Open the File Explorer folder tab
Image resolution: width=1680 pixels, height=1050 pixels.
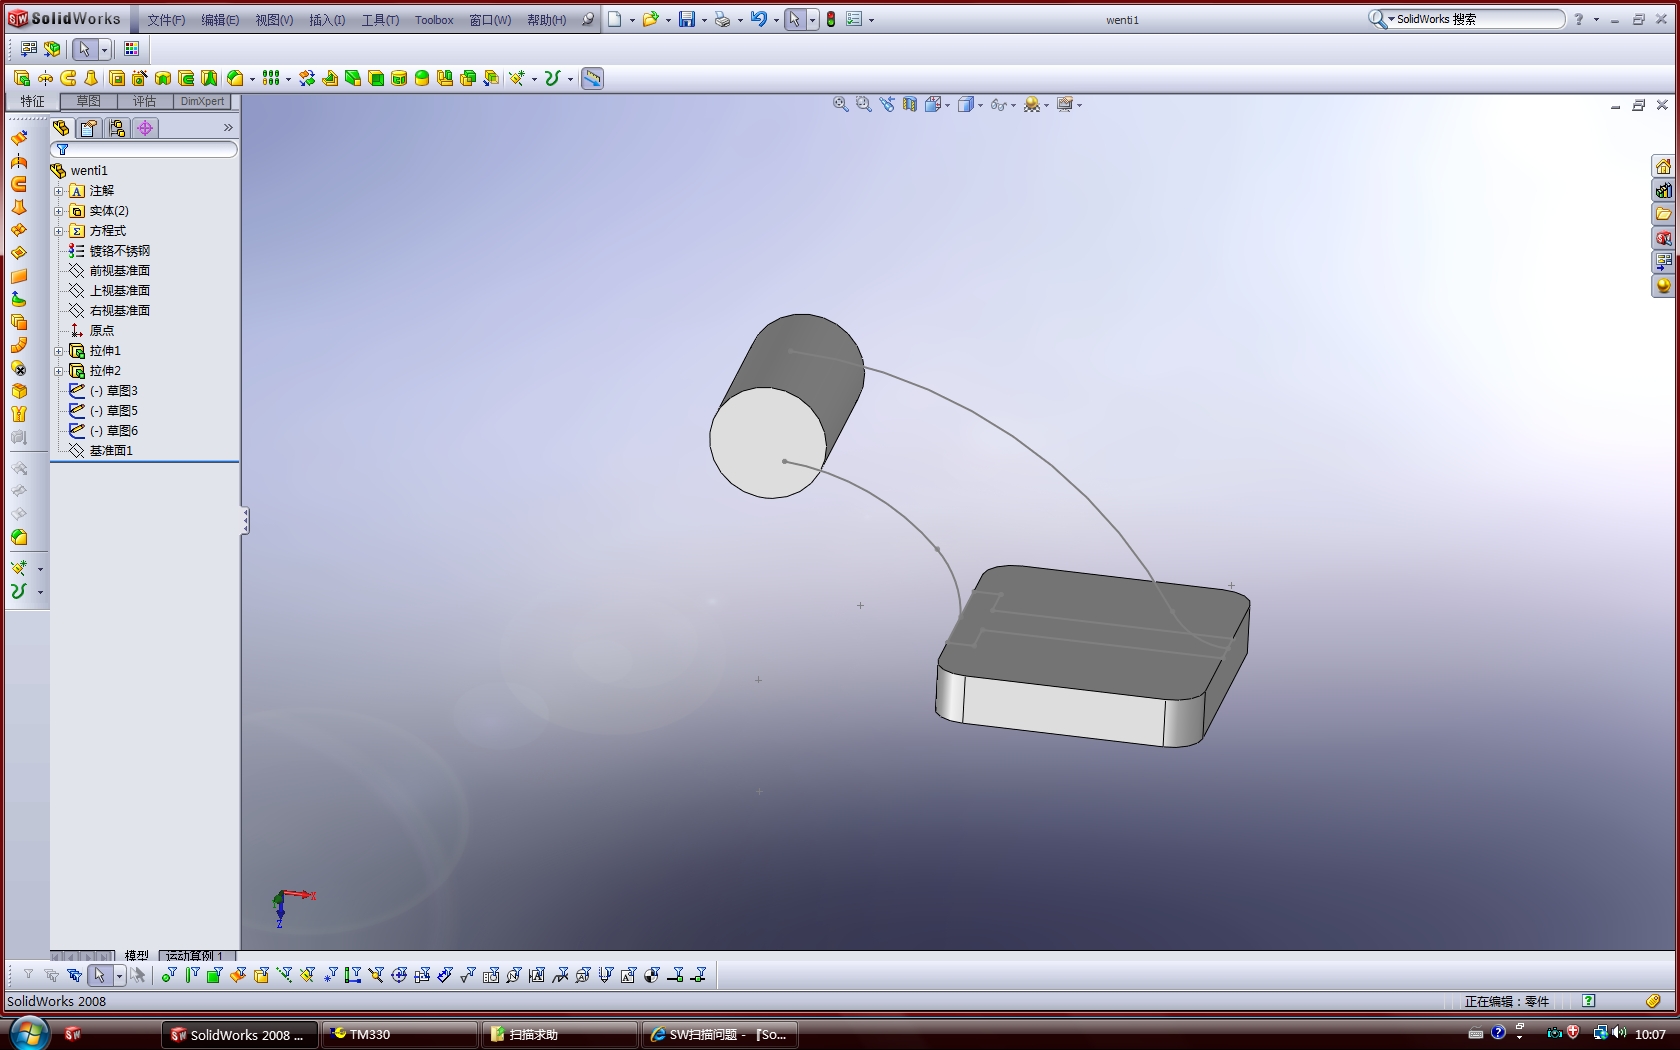1663,214
